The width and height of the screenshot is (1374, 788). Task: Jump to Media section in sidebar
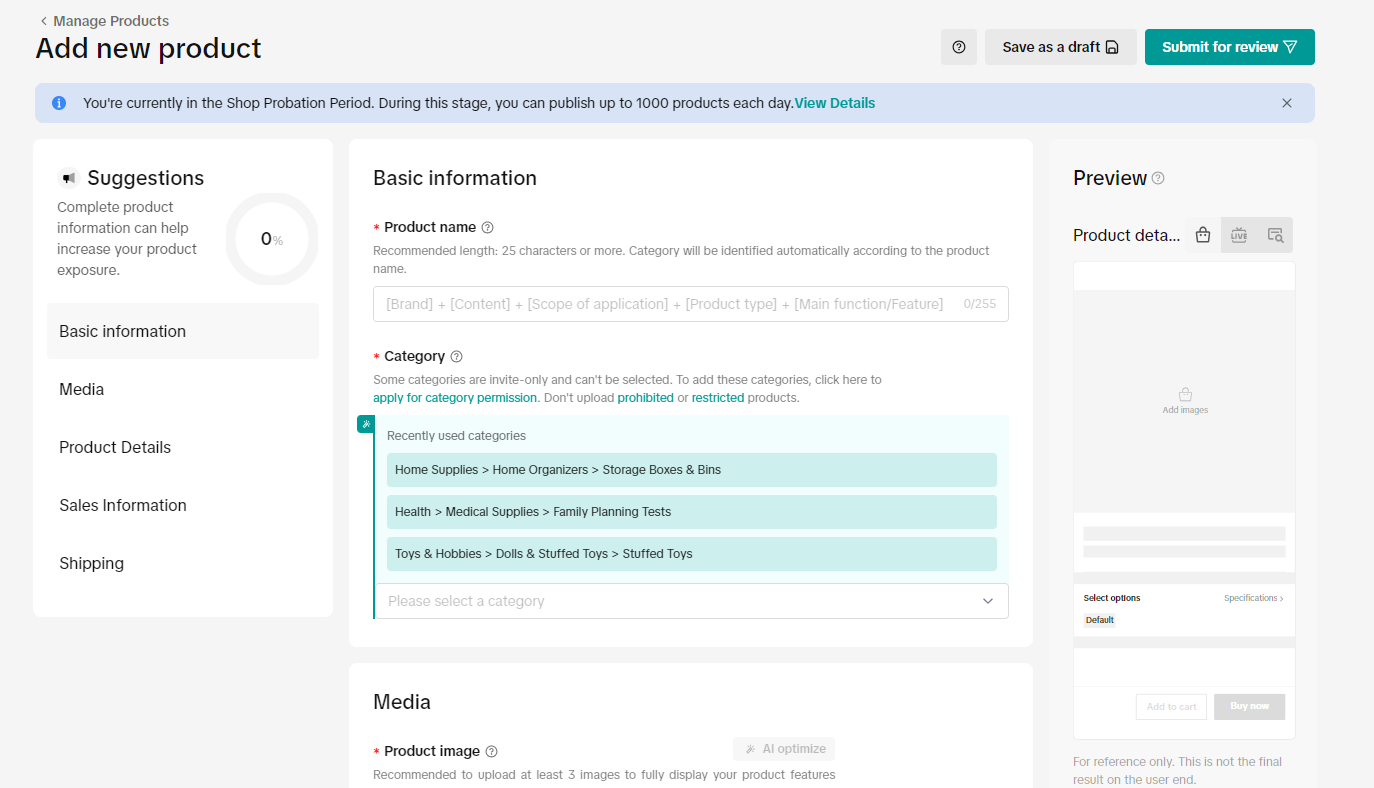coord(82,389)
